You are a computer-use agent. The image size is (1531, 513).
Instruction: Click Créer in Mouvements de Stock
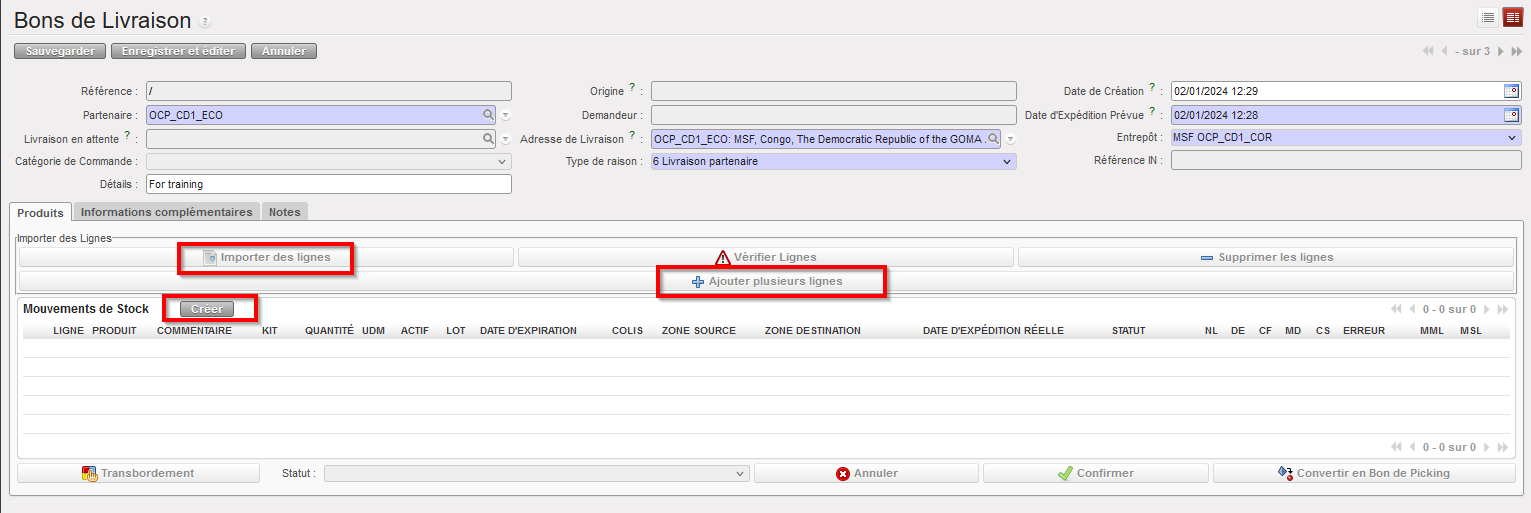click(x=207, y=309)
